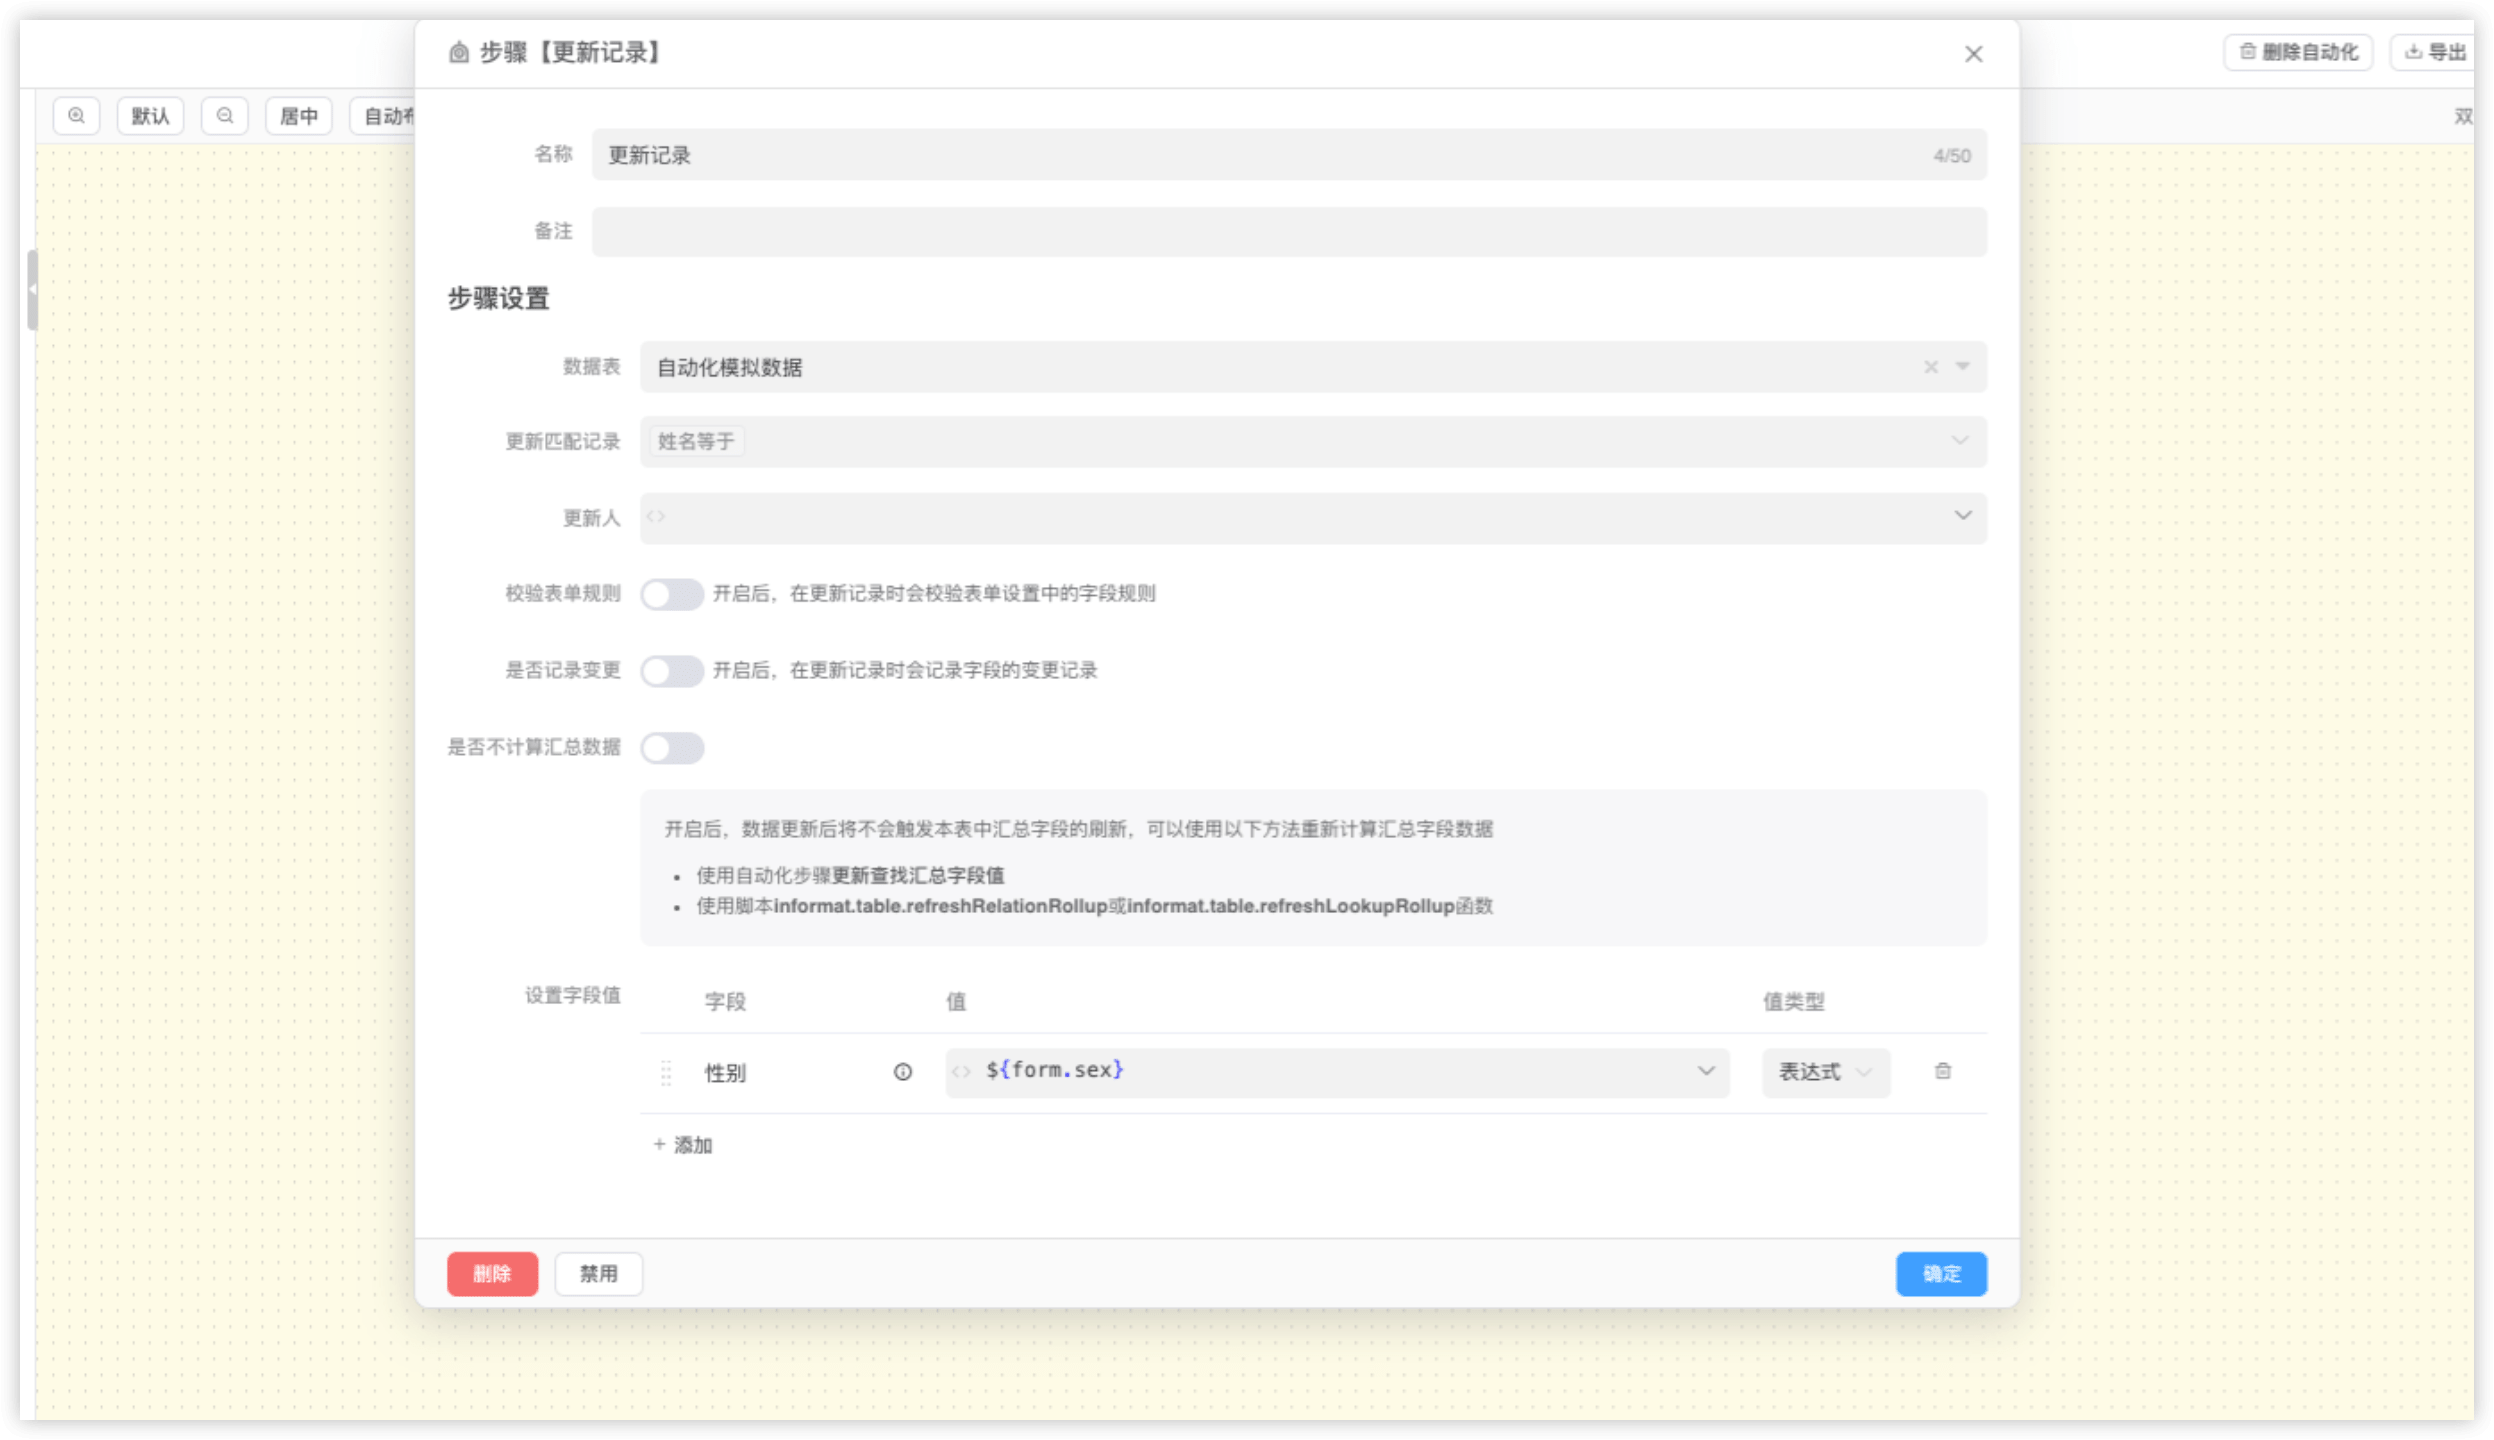The height and width of the screenshot is (1440, 2494).
Task: Click the info icon next to 性别
Action: click(902, 1072)
